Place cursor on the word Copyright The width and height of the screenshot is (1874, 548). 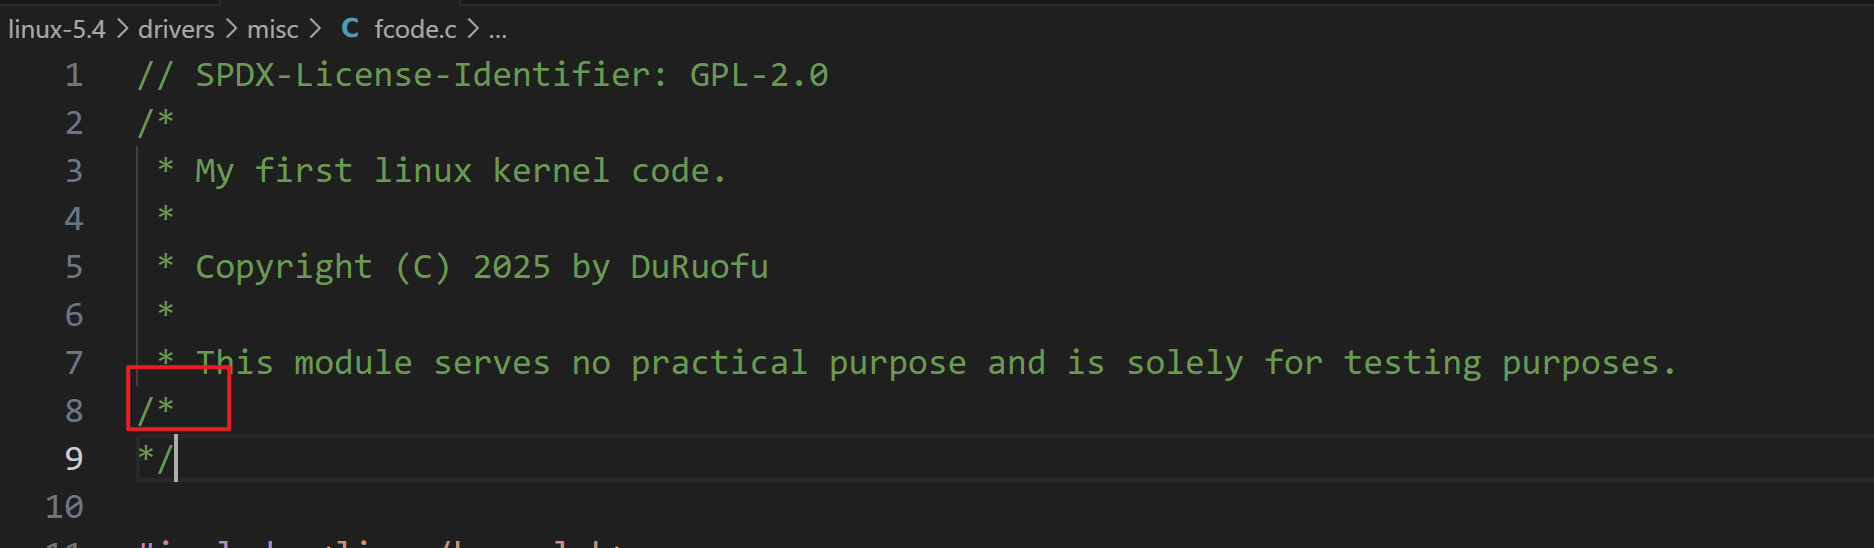click(284, 267)
